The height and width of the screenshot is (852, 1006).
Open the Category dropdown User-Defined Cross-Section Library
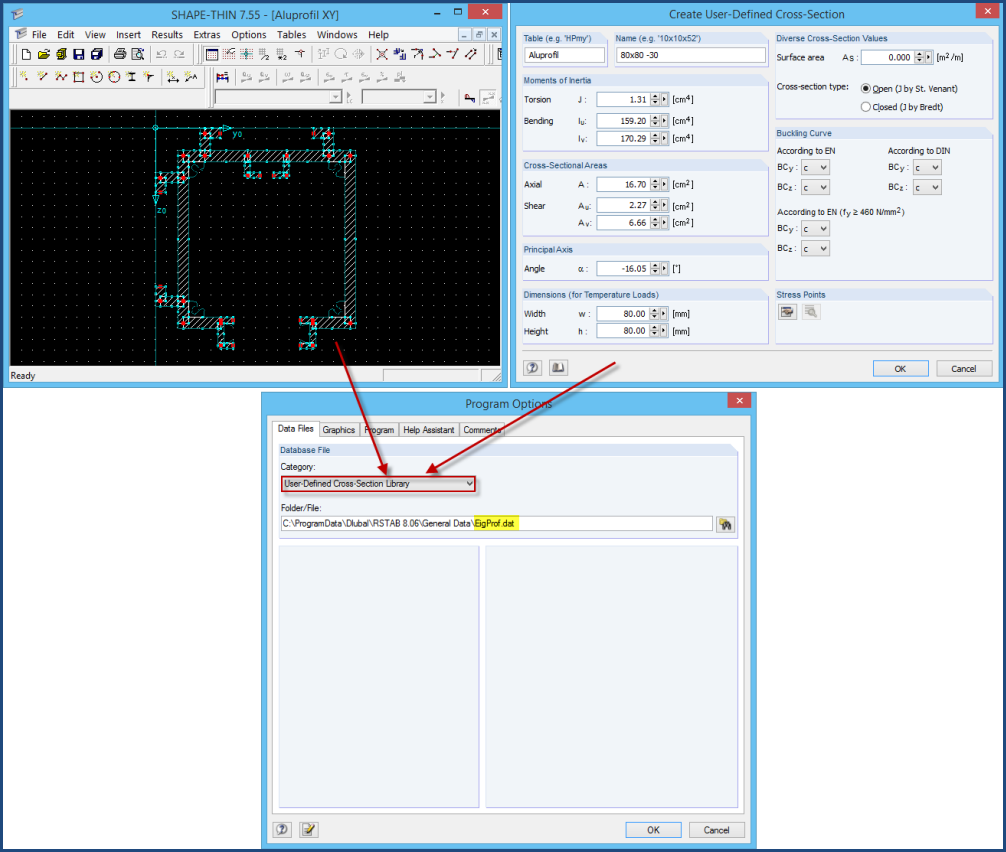(x=379, y=484)
